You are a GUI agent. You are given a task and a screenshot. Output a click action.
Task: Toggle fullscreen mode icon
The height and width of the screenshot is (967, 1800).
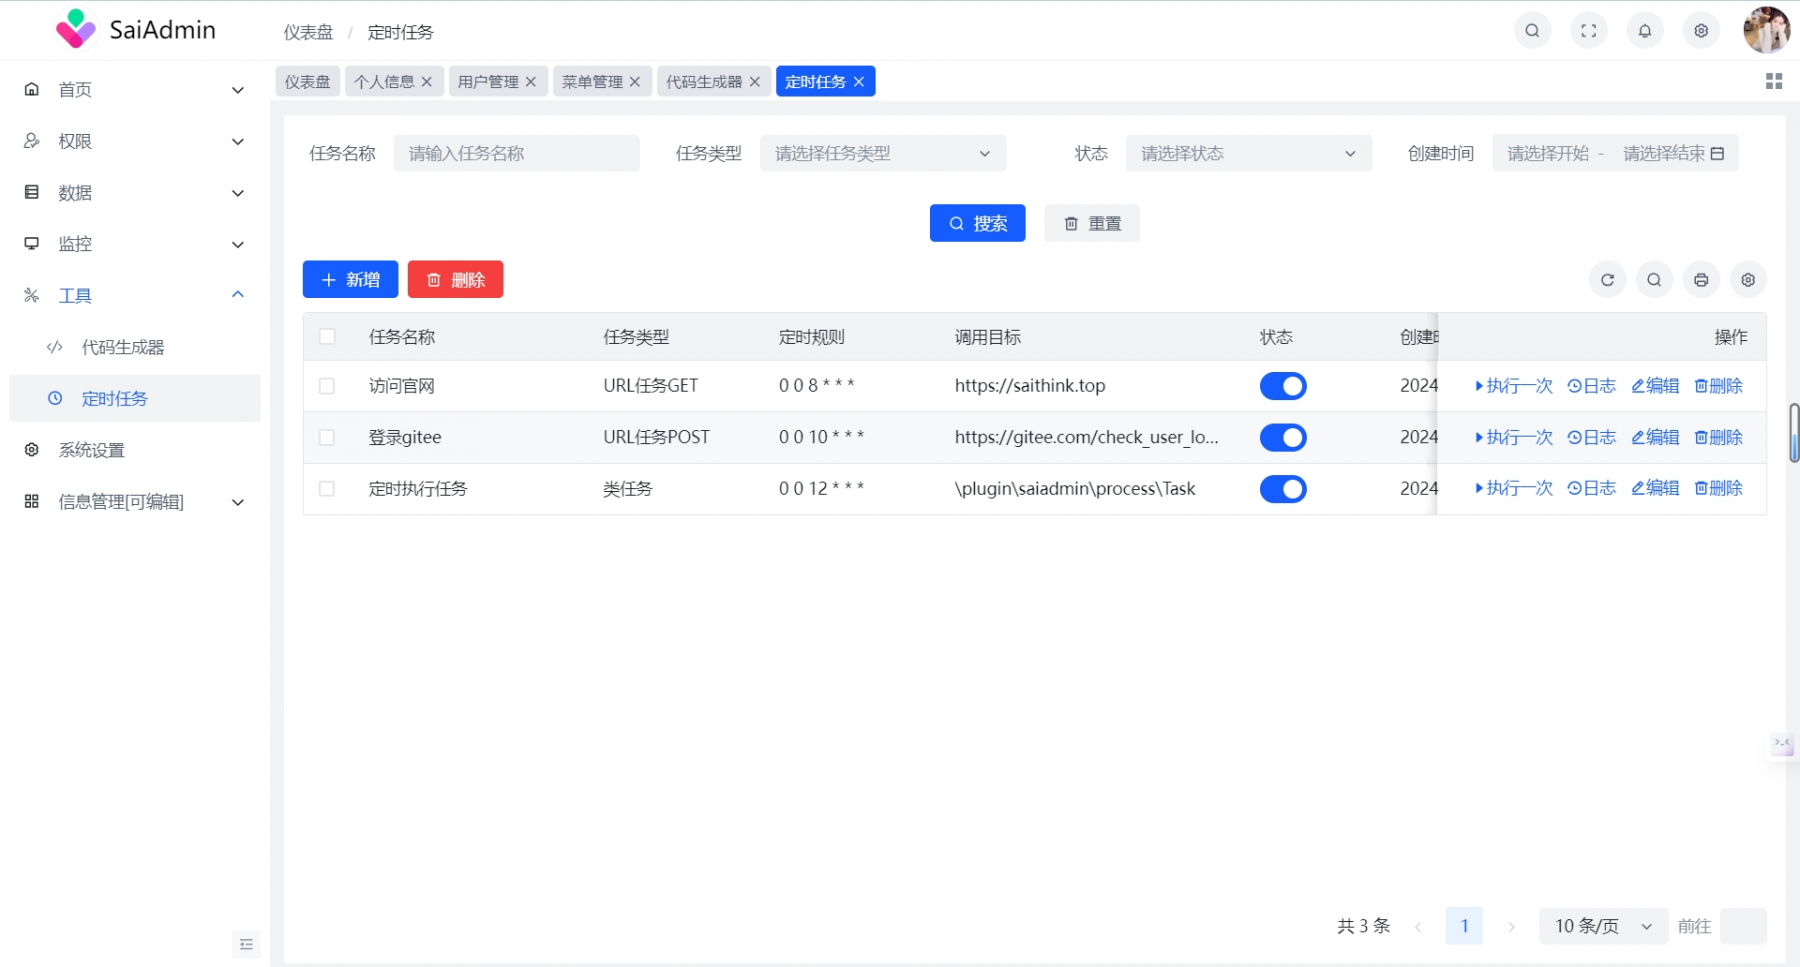[x=1588, y=31]
